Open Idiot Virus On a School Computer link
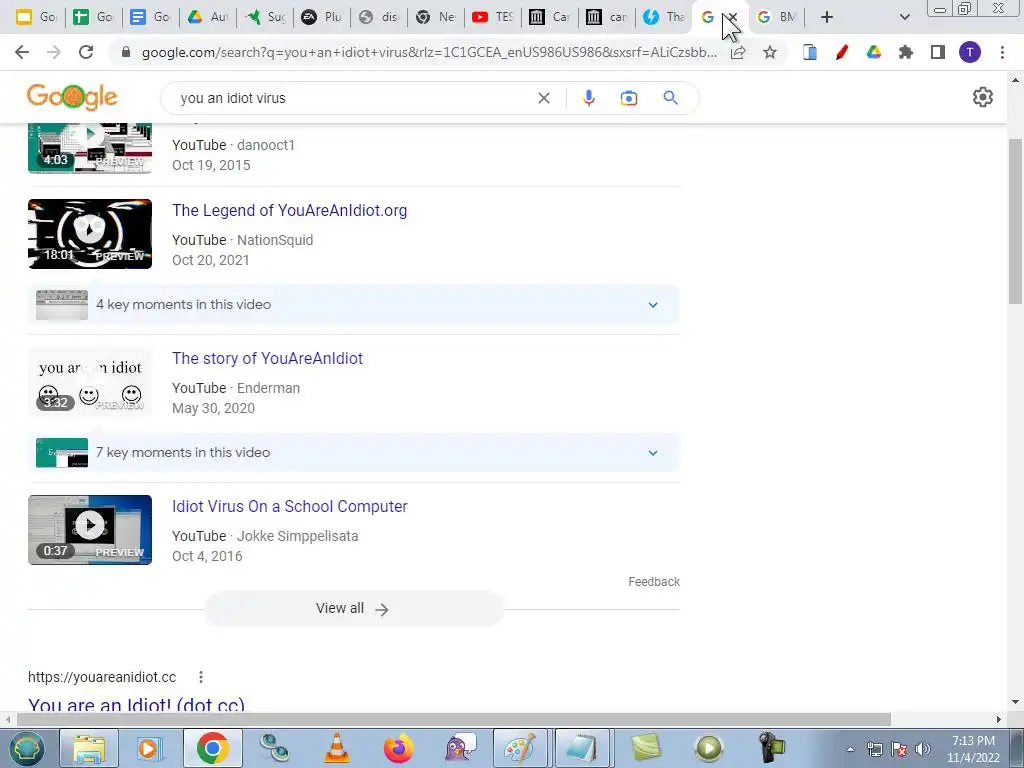Viewport: 1024px width, 768px height. [289, 507]
